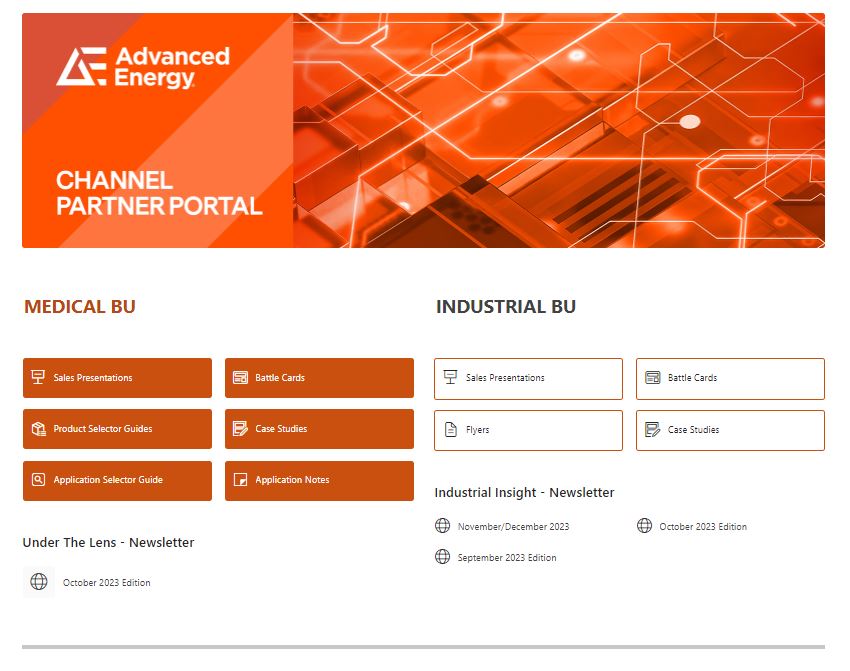Click card icon on Medical Battle Cards
The width and height of the screenshot is (850, 671).
(240, 377)
